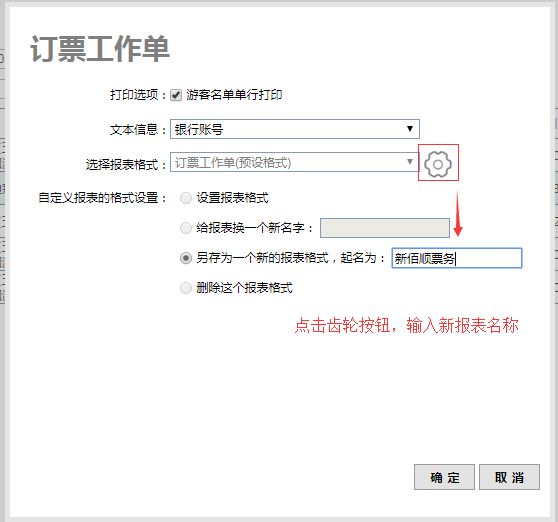
Task: Focus the 起名为 input containing 新佰顺票务
Action: tap(457, 258)
